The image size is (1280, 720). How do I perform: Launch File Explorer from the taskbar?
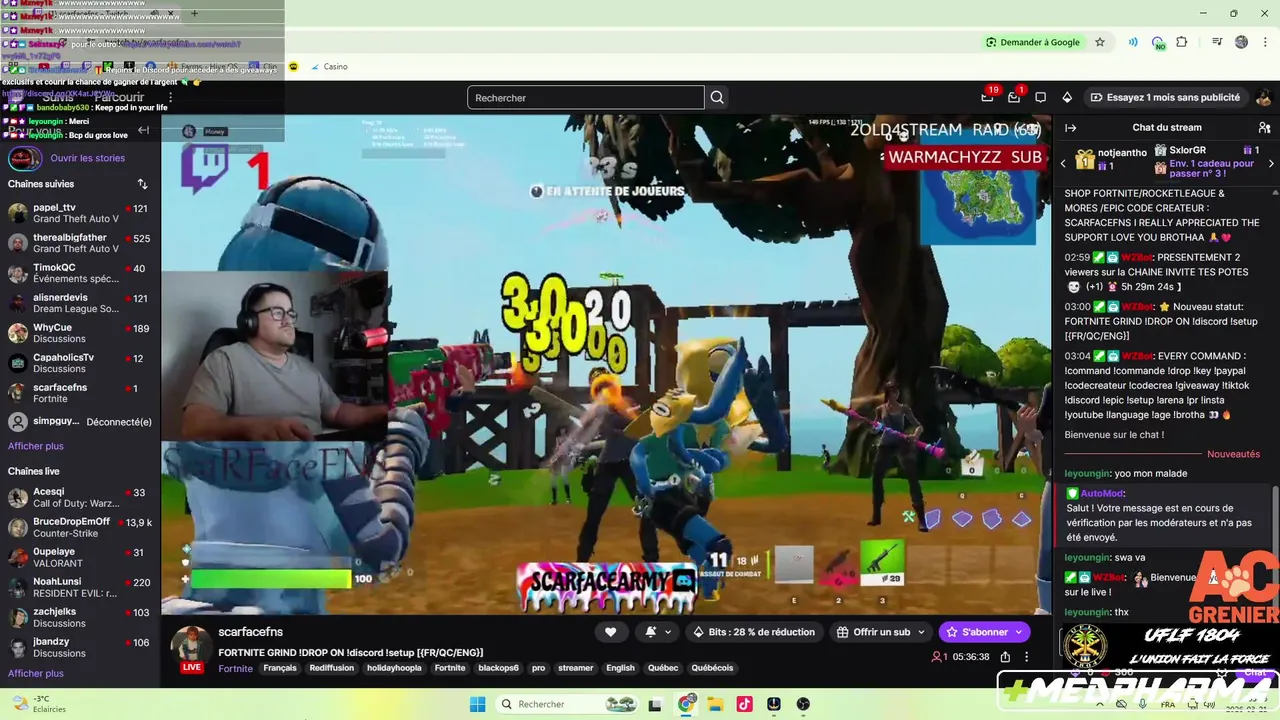click(715, 704)
